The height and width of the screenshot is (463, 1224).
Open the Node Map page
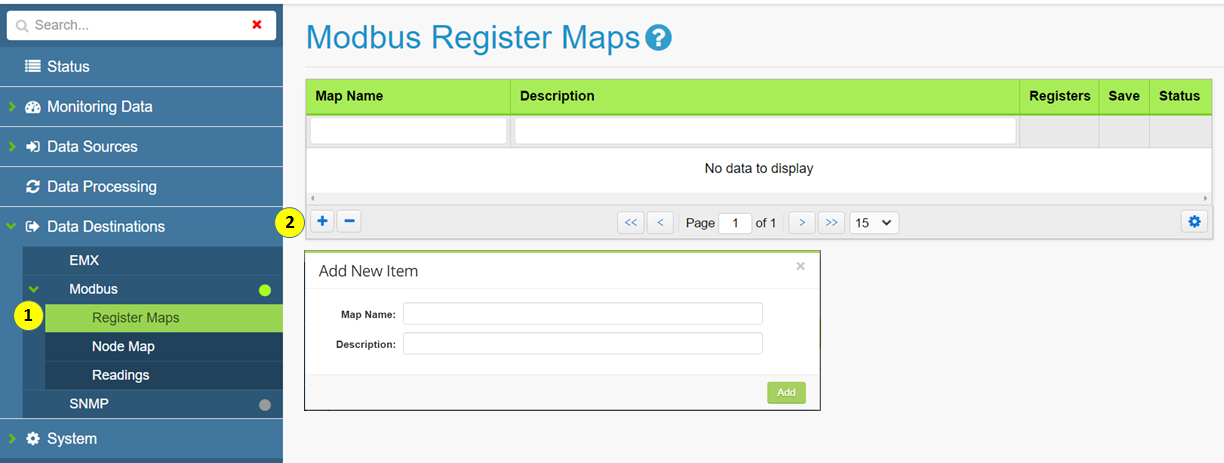(x=123, y=347)
